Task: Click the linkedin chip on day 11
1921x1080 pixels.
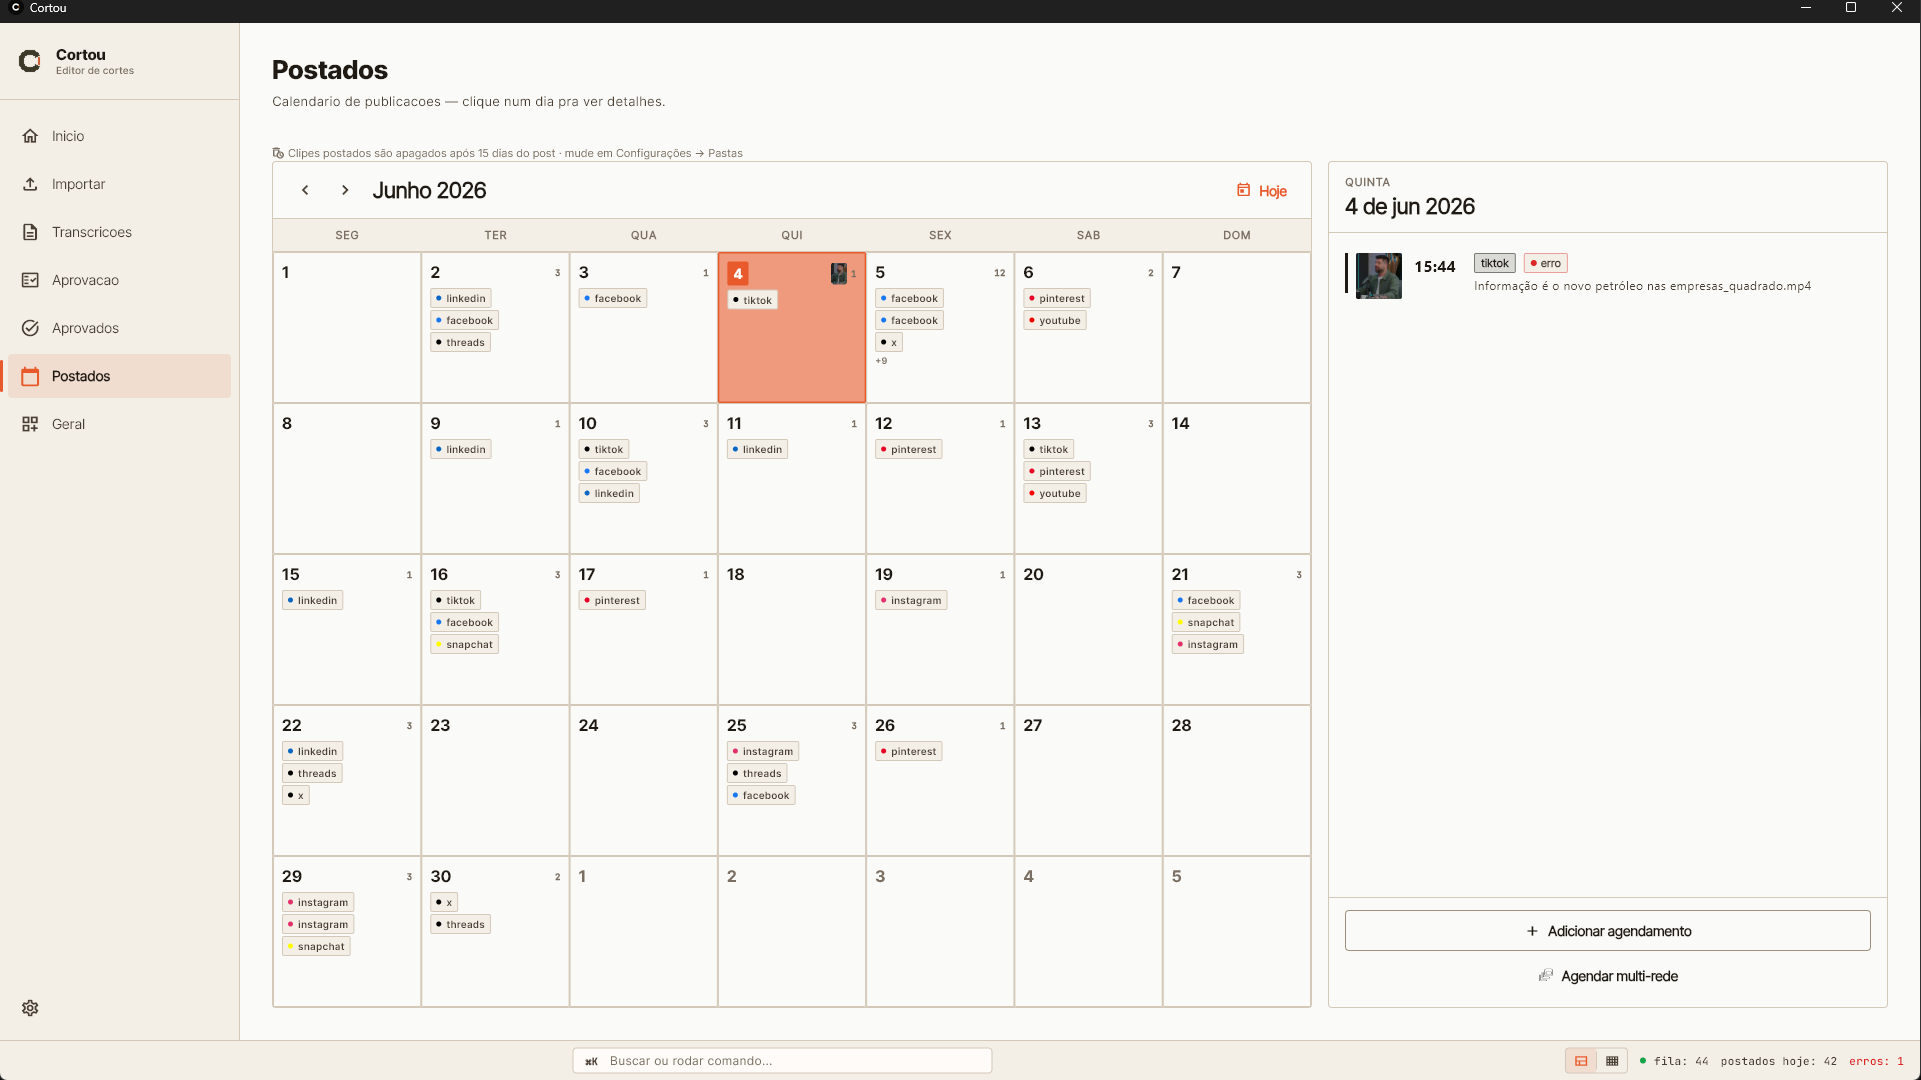Action: [757, 449]
